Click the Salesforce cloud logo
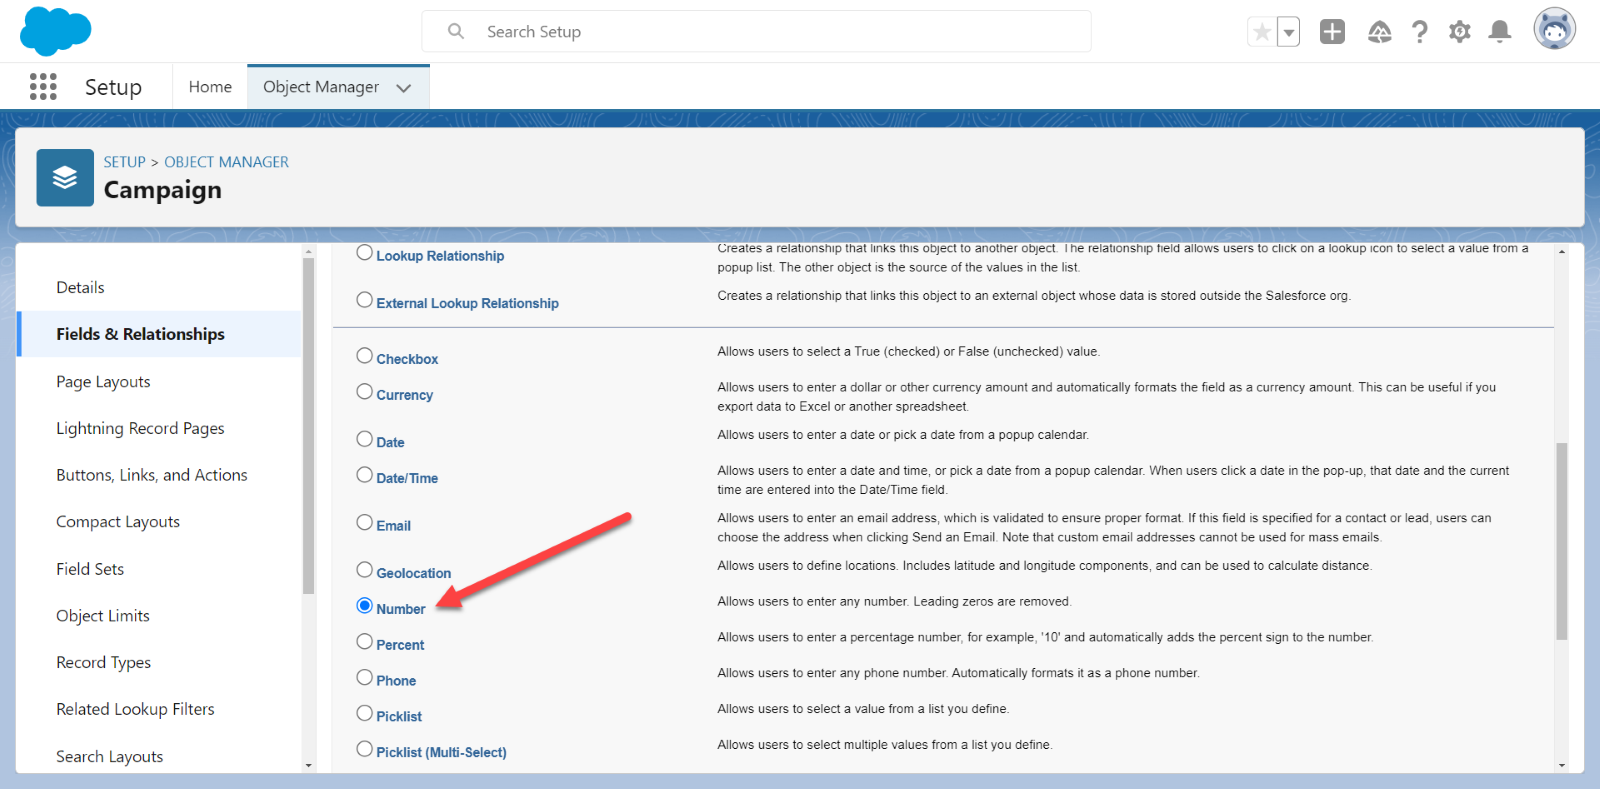Screen dimensions: 1600x789 coord(55,31)
